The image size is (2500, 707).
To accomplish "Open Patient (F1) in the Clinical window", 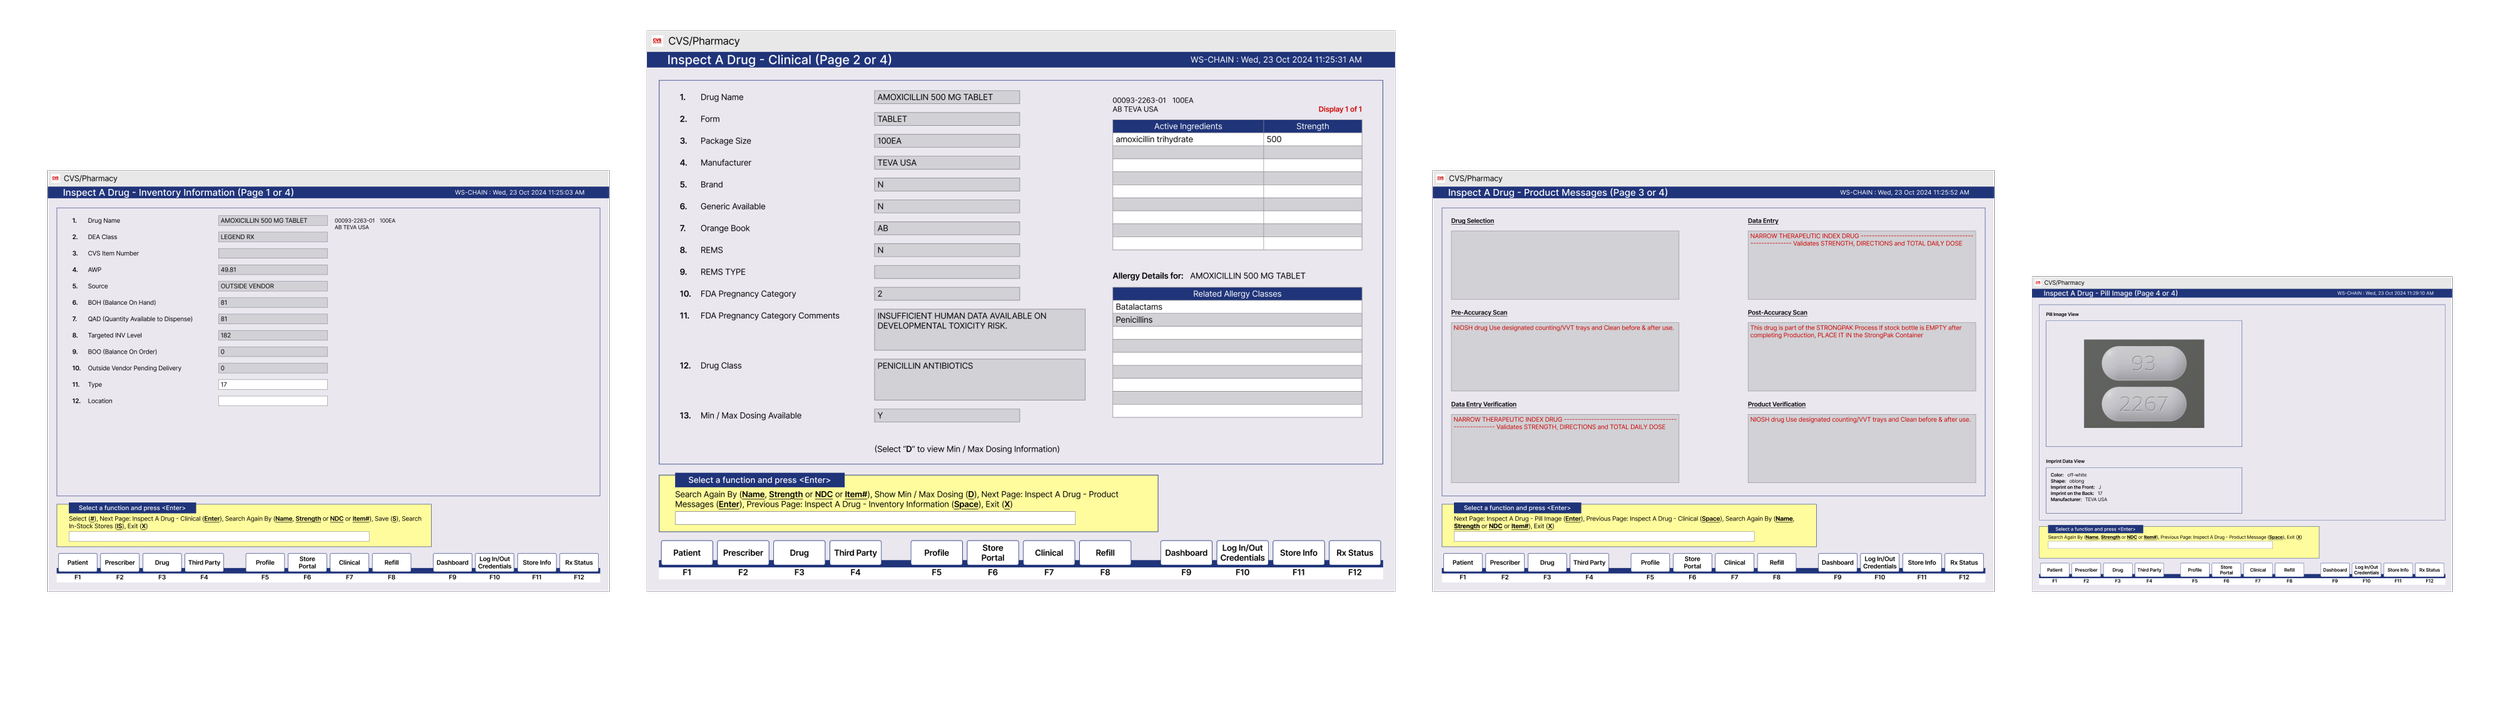I will [x=687, y=553].
